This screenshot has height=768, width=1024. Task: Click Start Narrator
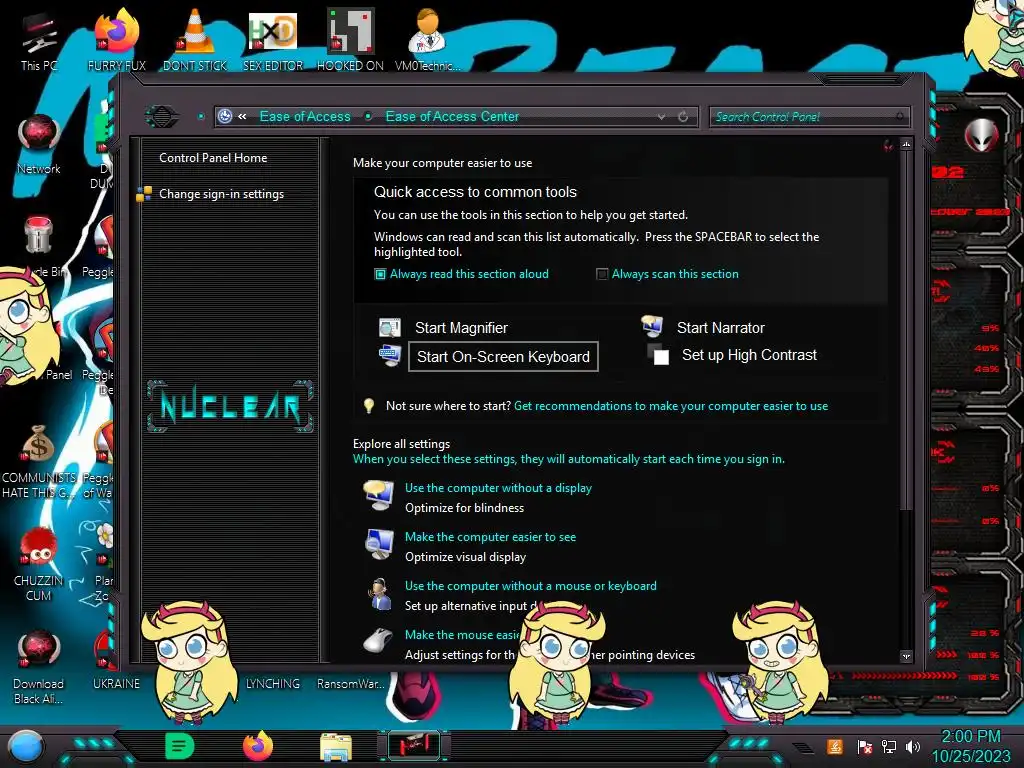point(720,328)
